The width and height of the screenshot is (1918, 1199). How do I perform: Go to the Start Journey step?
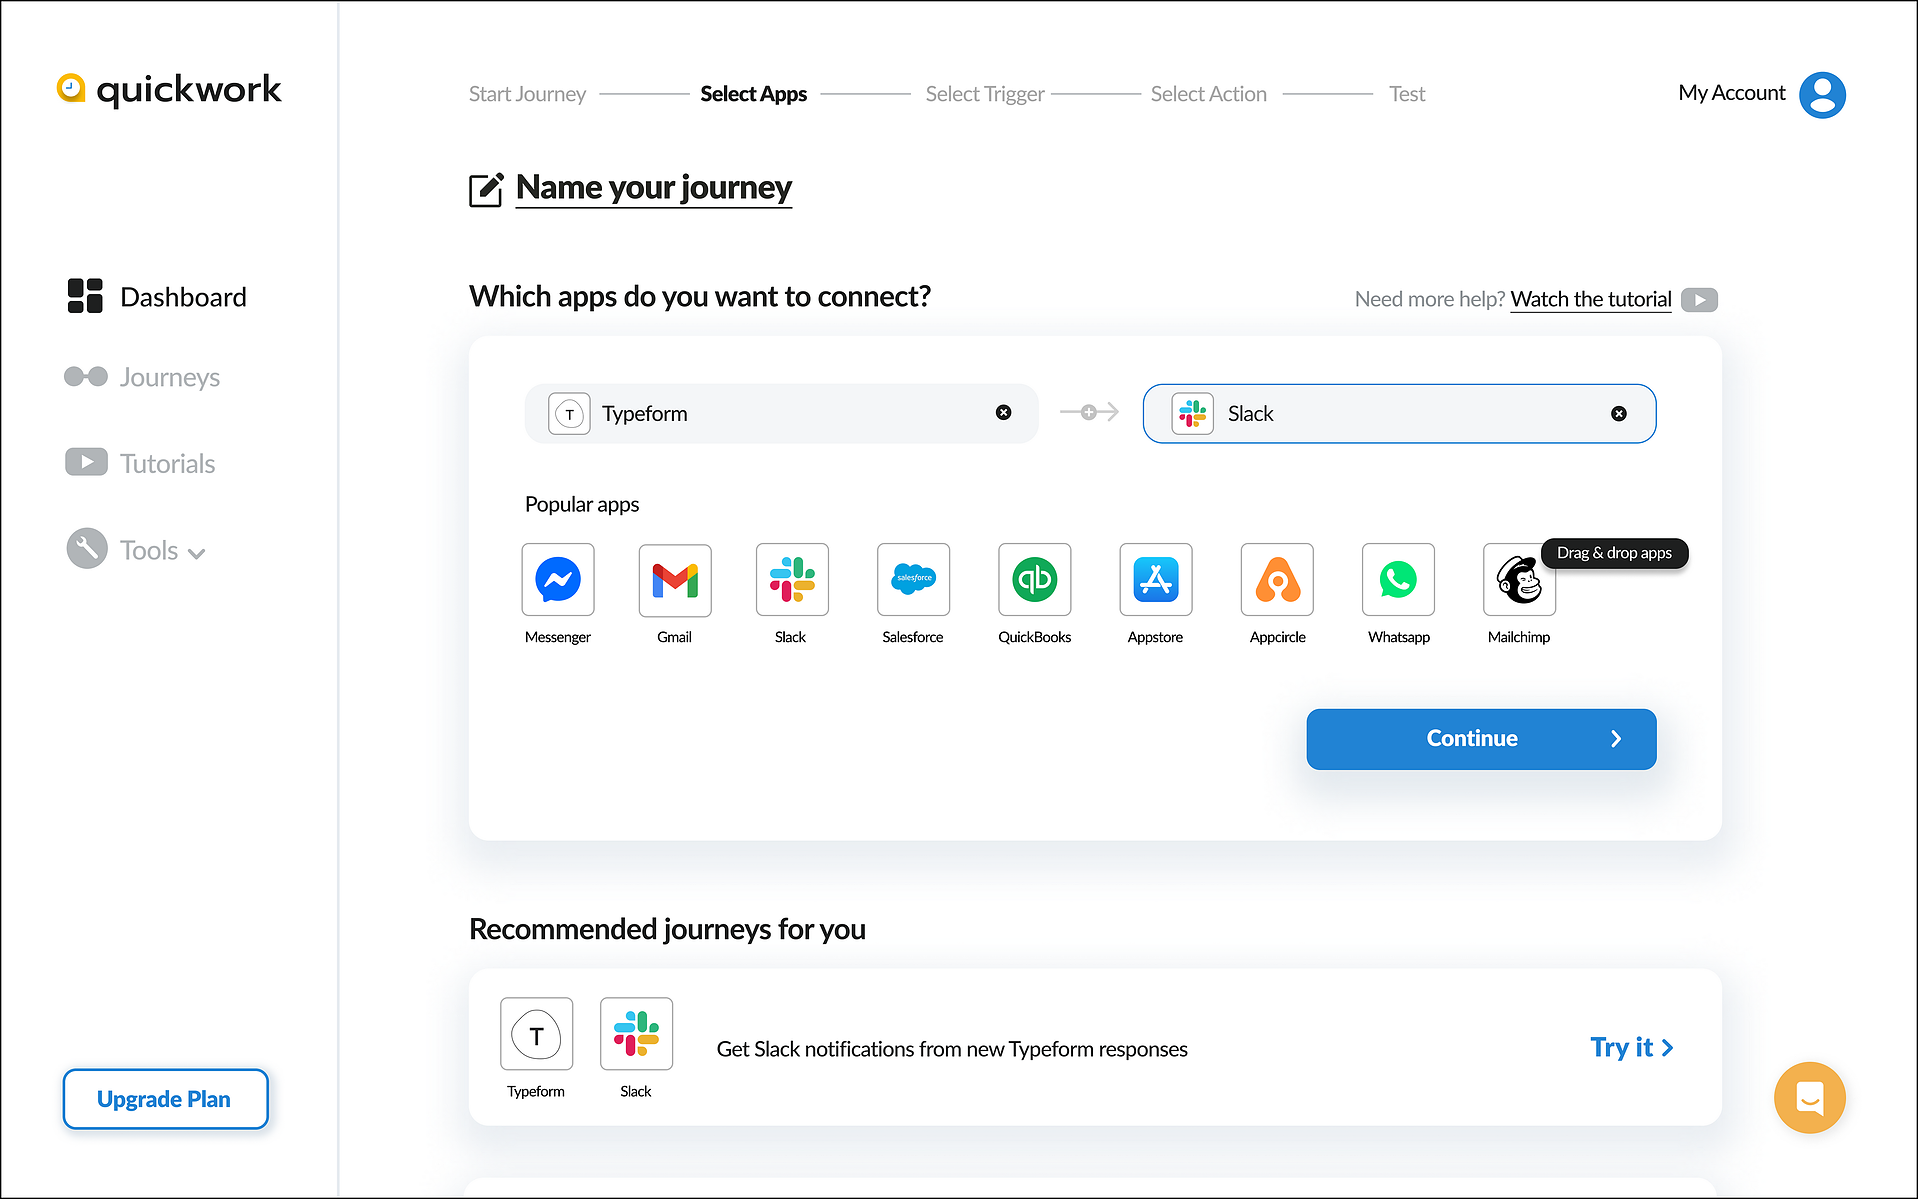click(527, 94)
